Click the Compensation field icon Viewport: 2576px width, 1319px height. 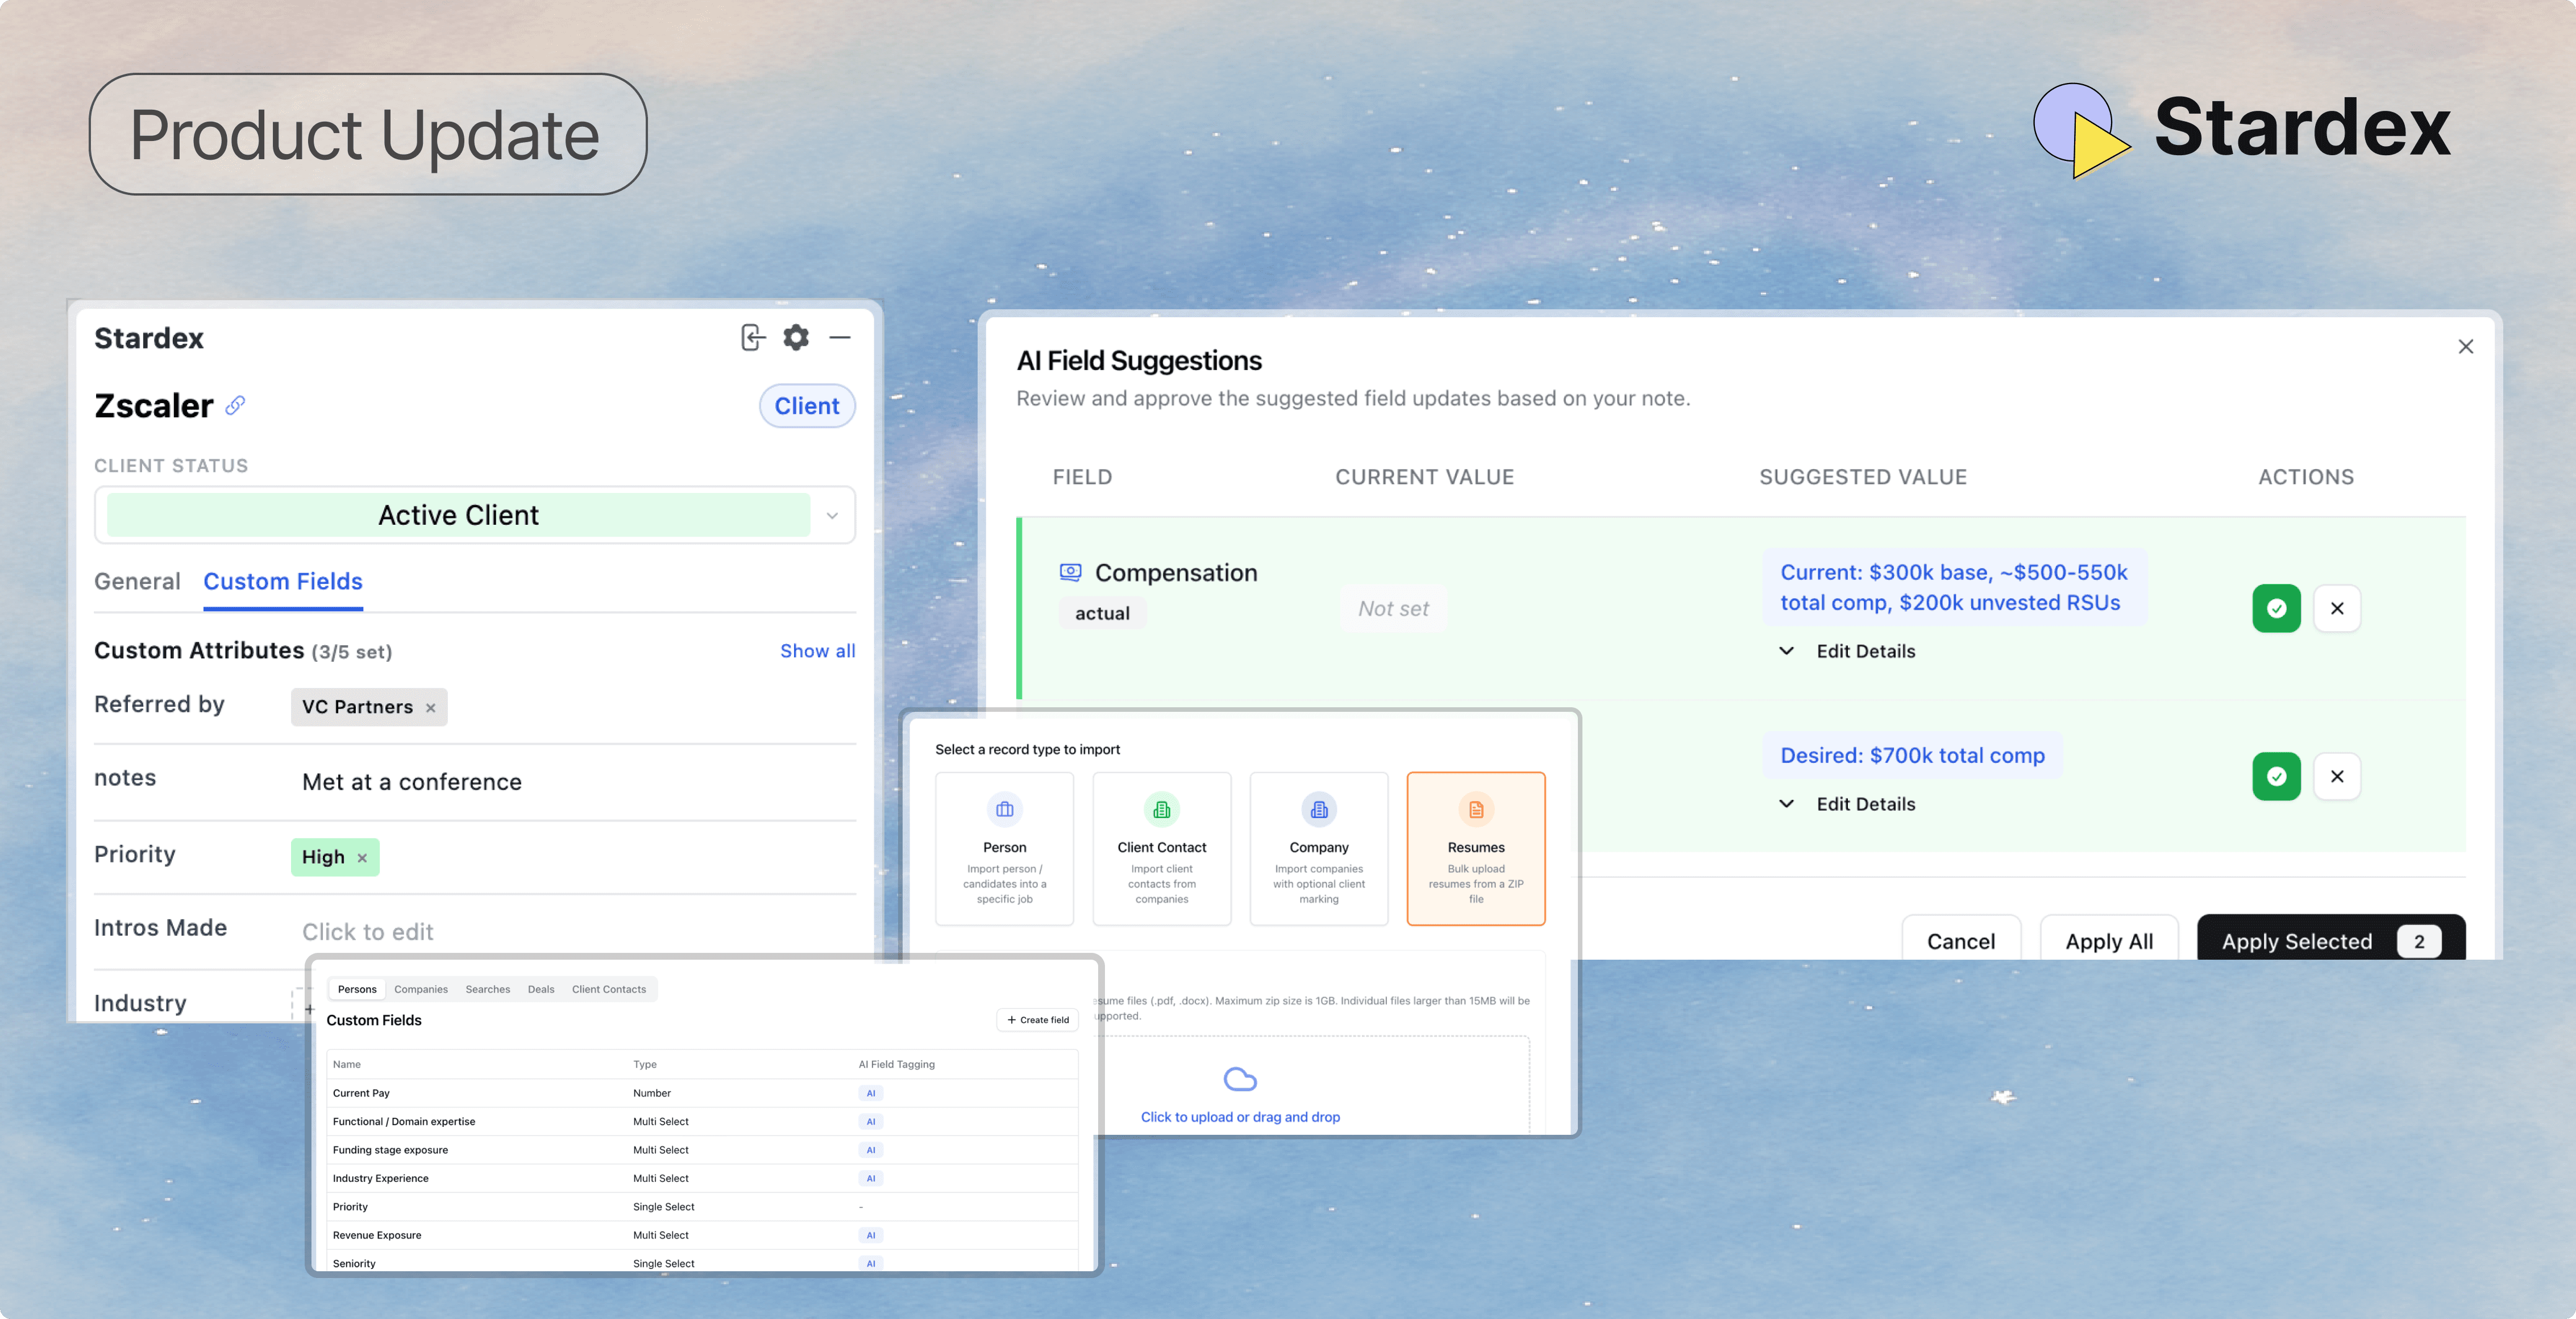1069,572
